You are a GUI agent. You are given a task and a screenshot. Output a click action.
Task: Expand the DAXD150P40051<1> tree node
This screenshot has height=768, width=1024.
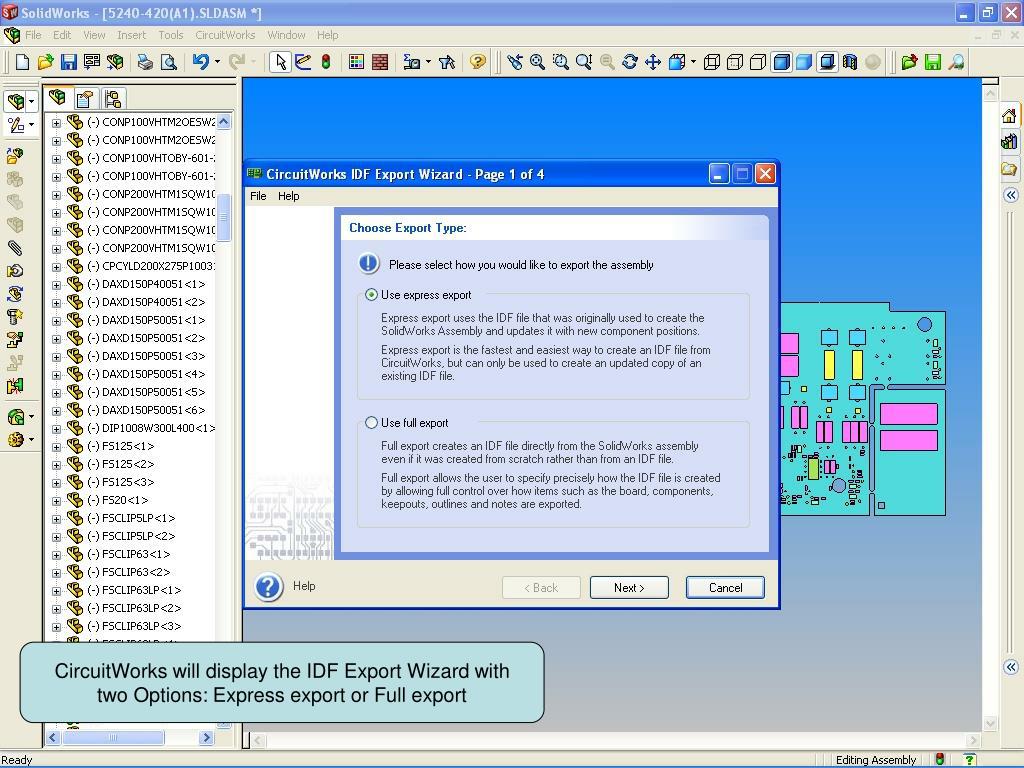click(x=56, y=285)
